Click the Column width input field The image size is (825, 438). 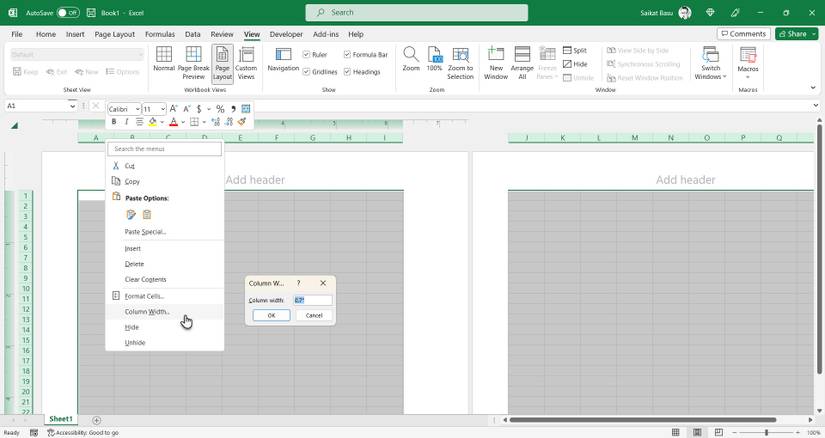point(311,300)
